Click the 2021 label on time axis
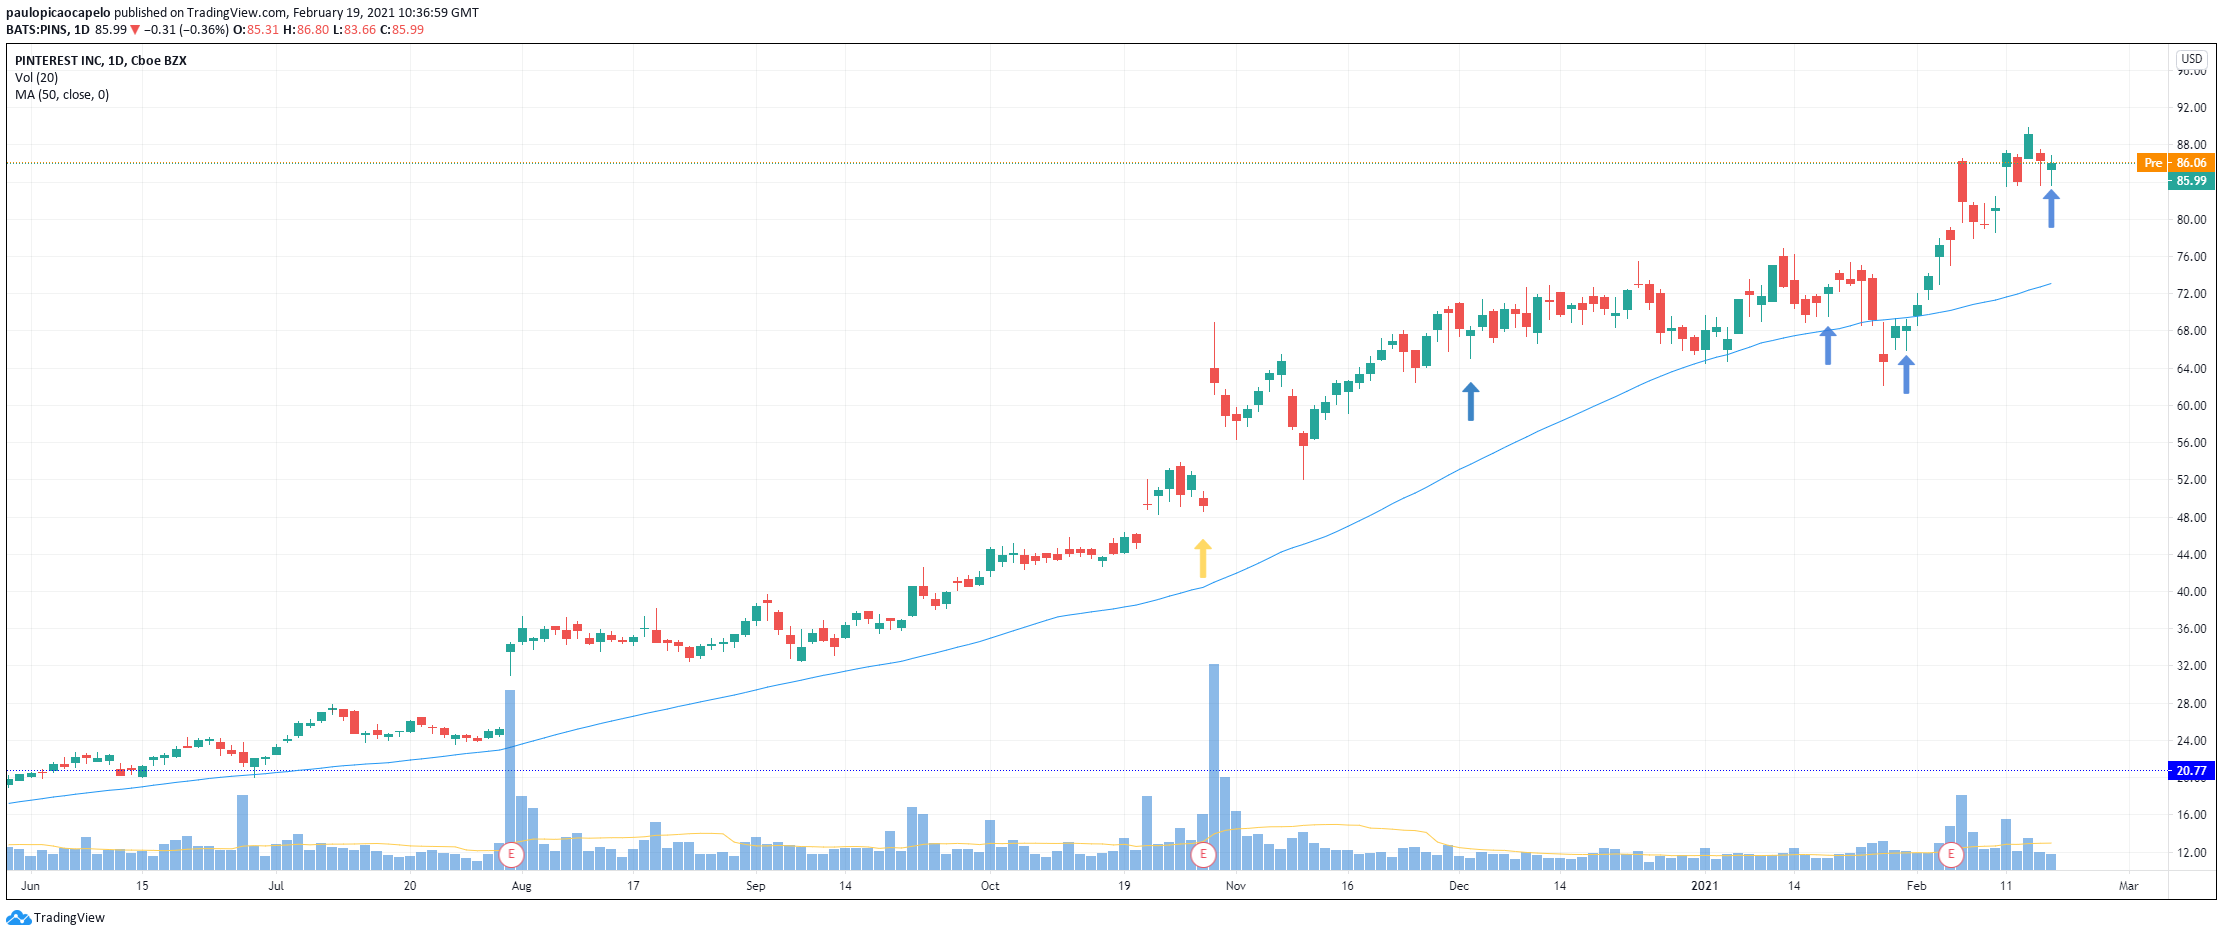This screenshot has height=936, width=2223. [1704, 886]
